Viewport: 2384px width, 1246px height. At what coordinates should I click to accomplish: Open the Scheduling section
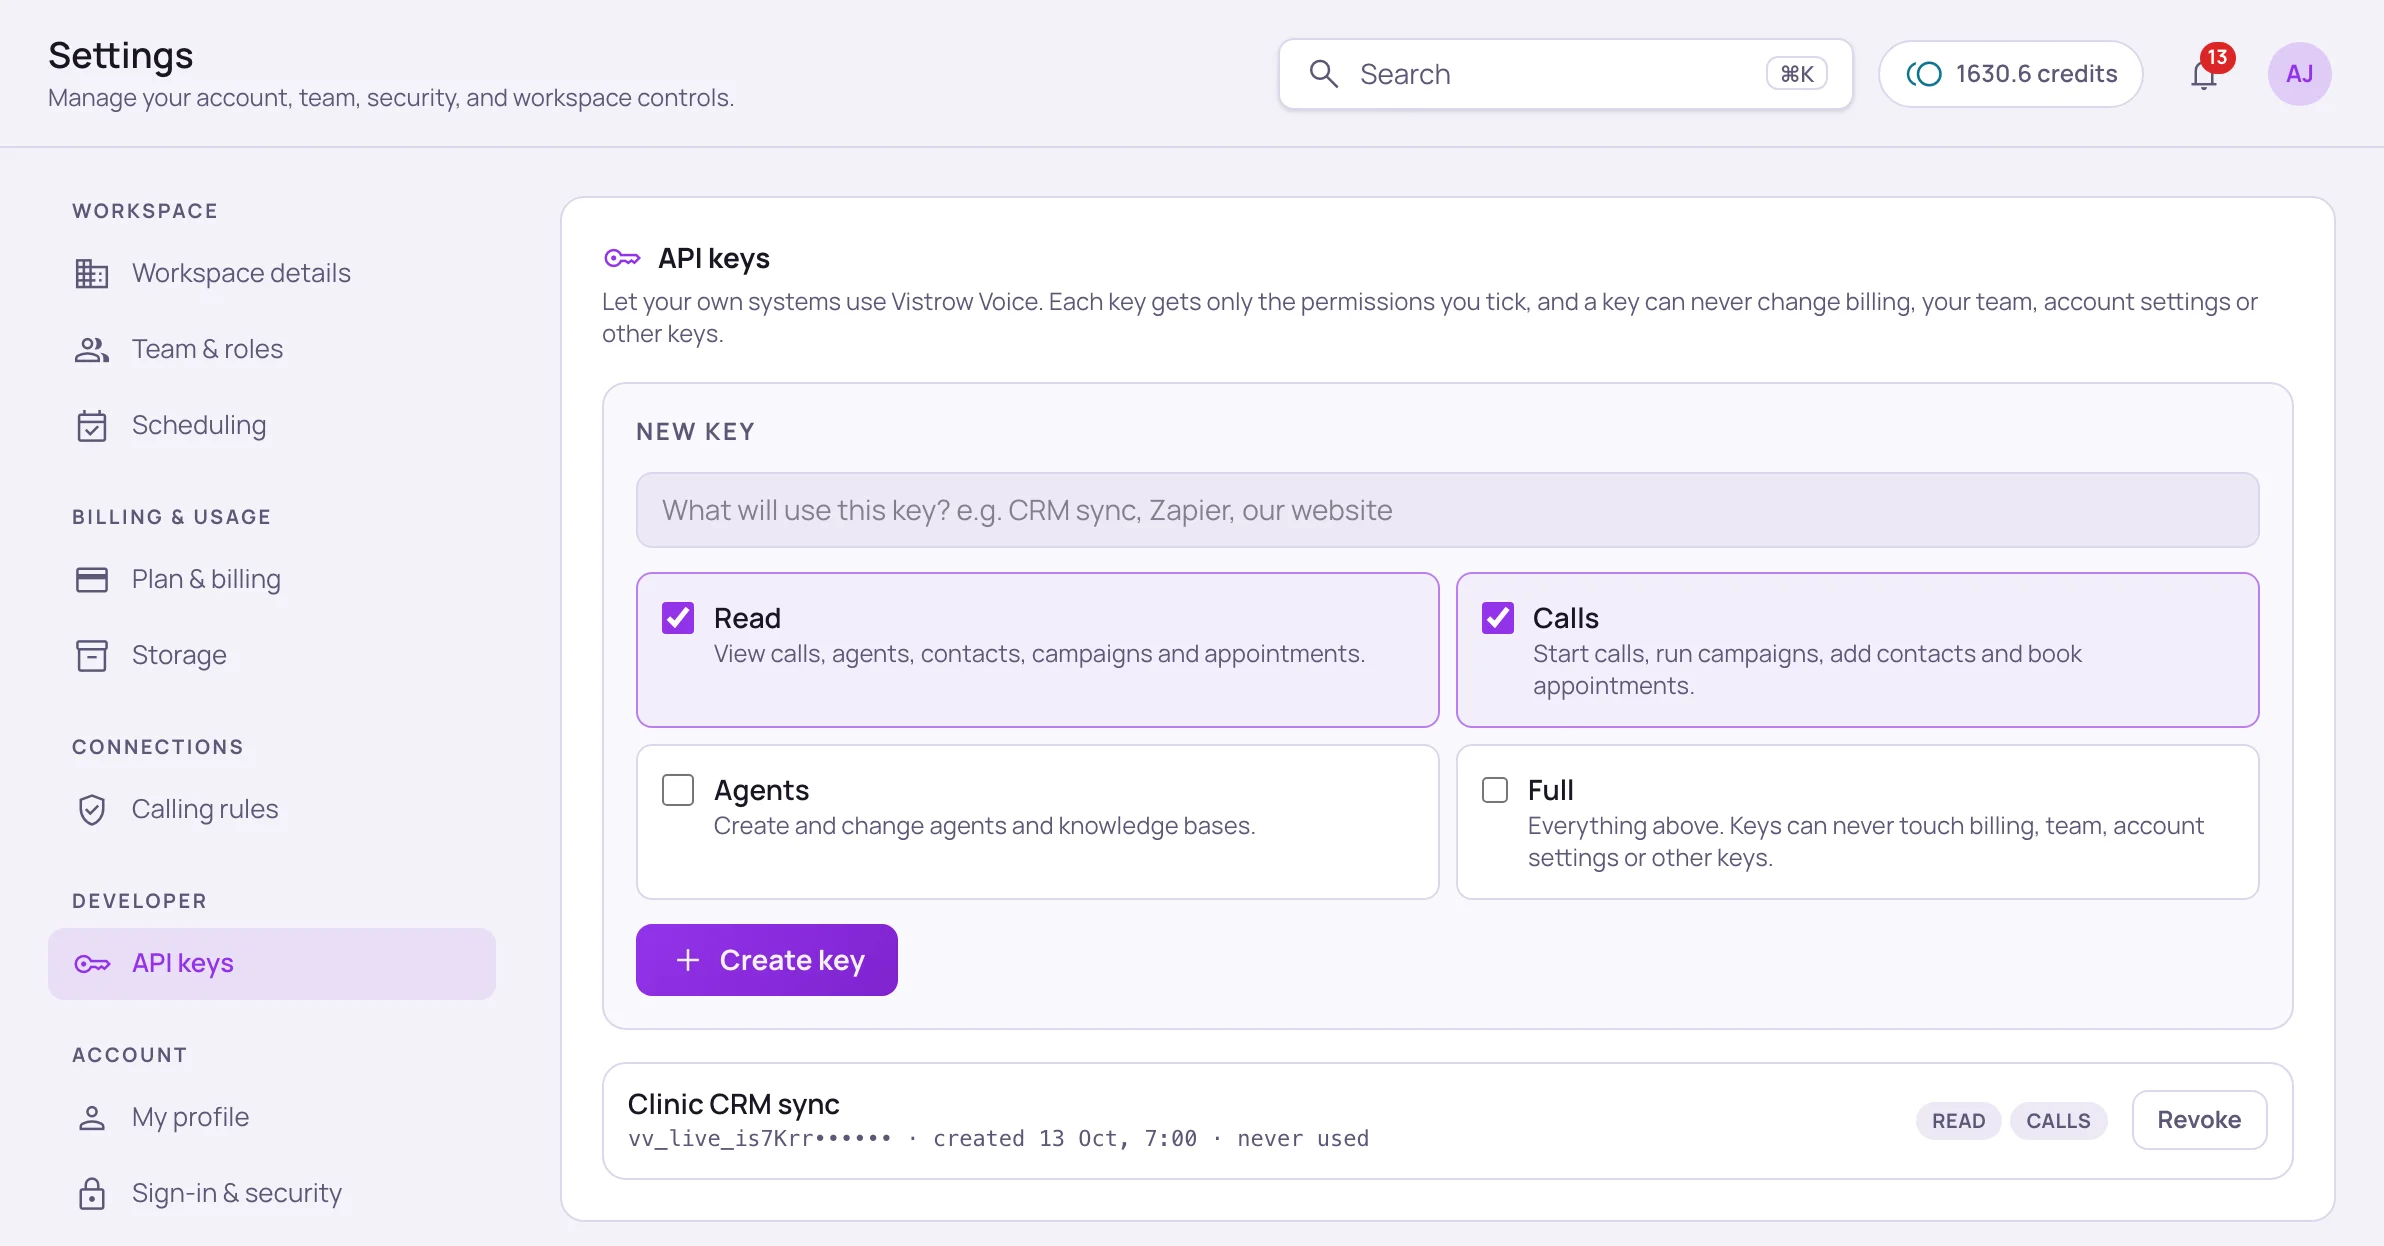click(x=272, y=425)
